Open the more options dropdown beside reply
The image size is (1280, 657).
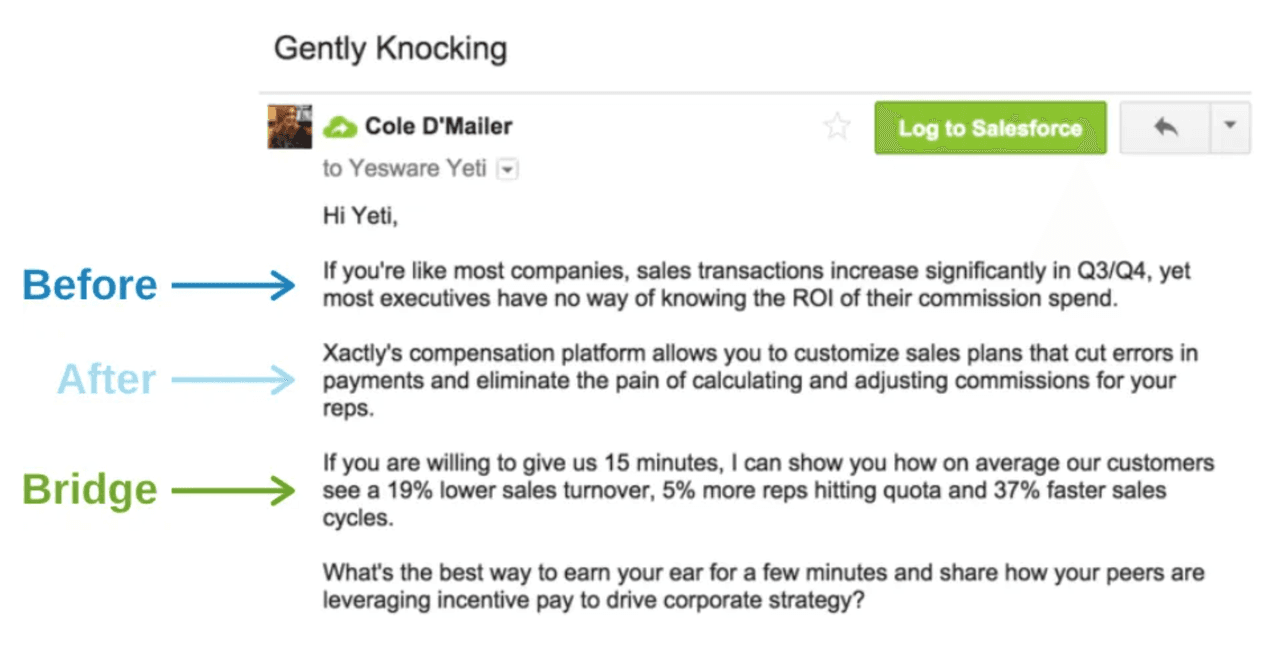1230,127
